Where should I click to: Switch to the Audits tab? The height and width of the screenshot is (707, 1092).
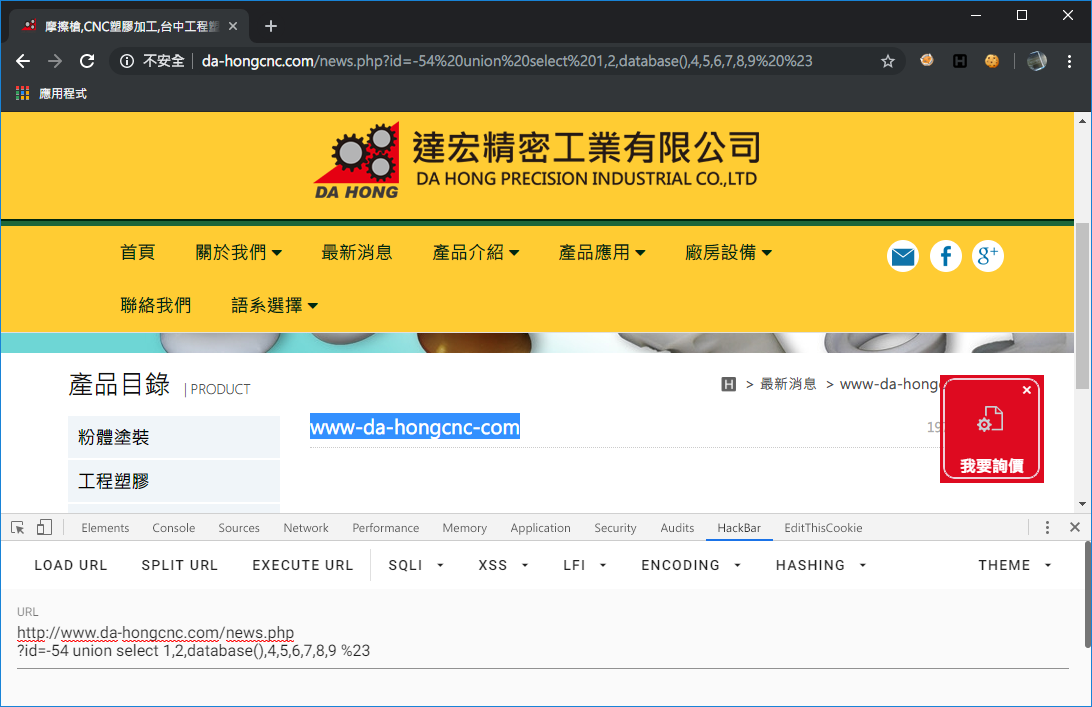tap(677, 528)
